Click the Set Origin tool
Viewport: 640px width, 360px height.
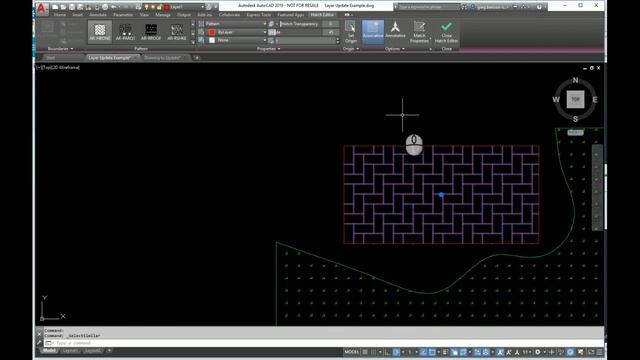click(x=351, y=32)
